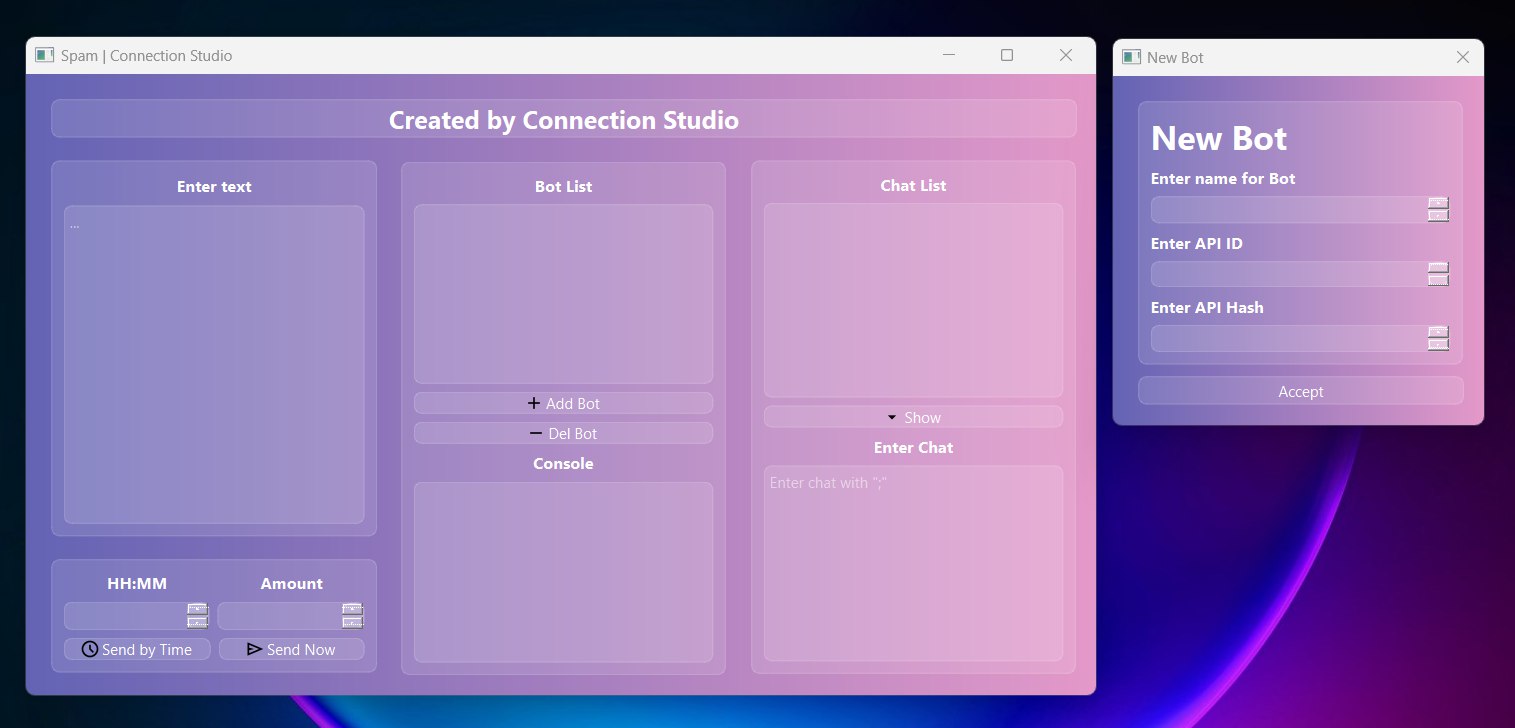Click the 'Bot List' panel label
Viewport: 1515px width, 728px height.
(564, 186)
